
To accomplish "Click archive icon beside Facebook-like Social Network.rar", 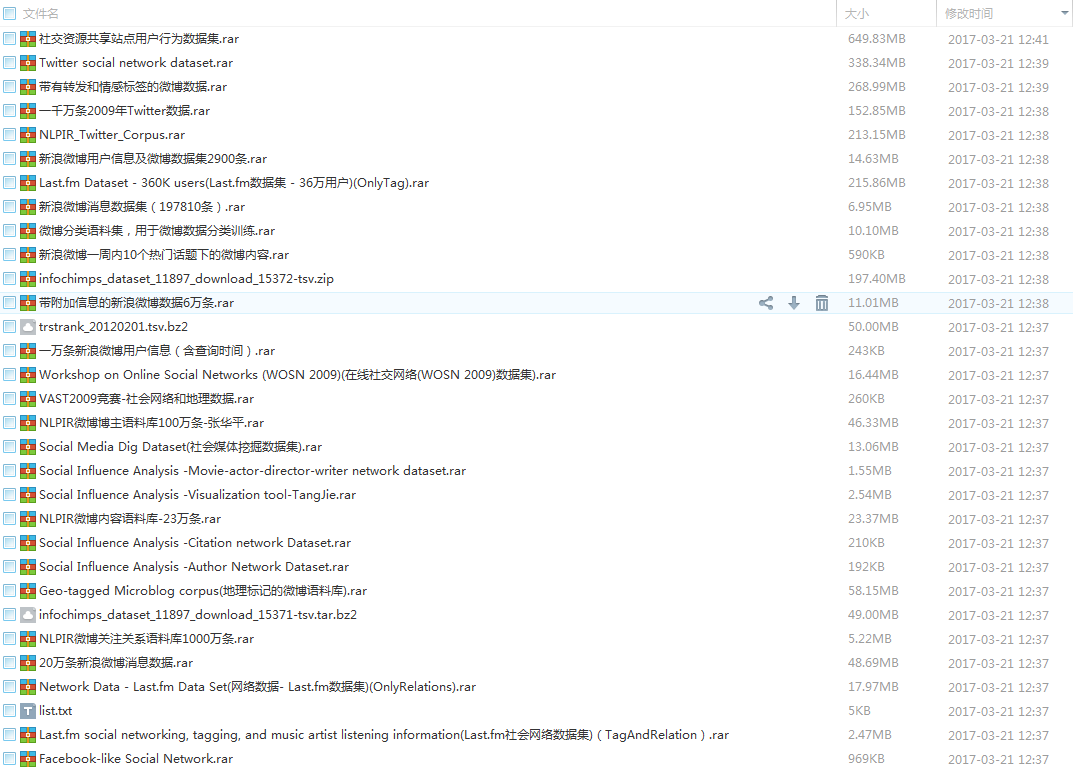I will pyautogui.click(x=28, y=759).
